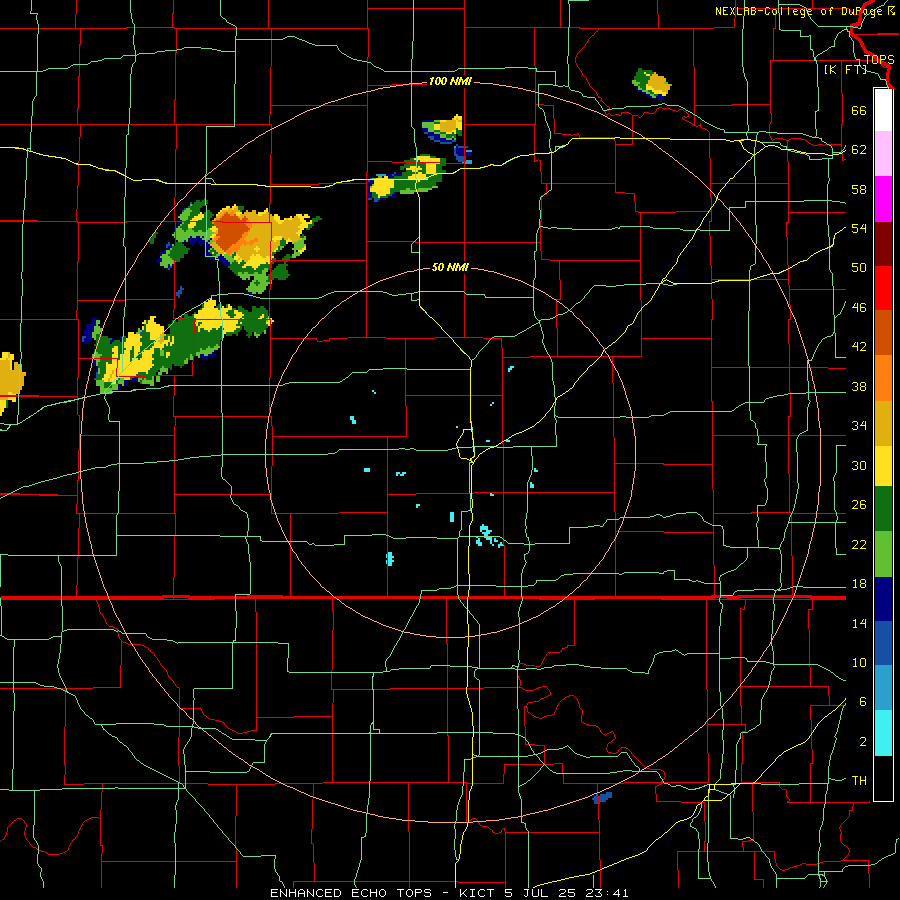The height and width of the screenshot is (900, 900).
Task: Click the isolated storm echo at top right
Action: (651, 84)
